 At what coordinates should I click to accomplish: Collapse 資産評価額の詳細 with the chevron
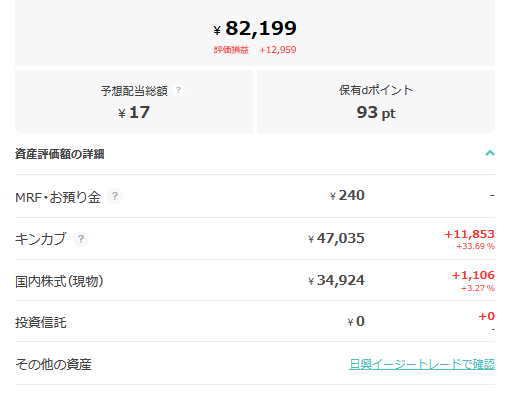(490, 153)
